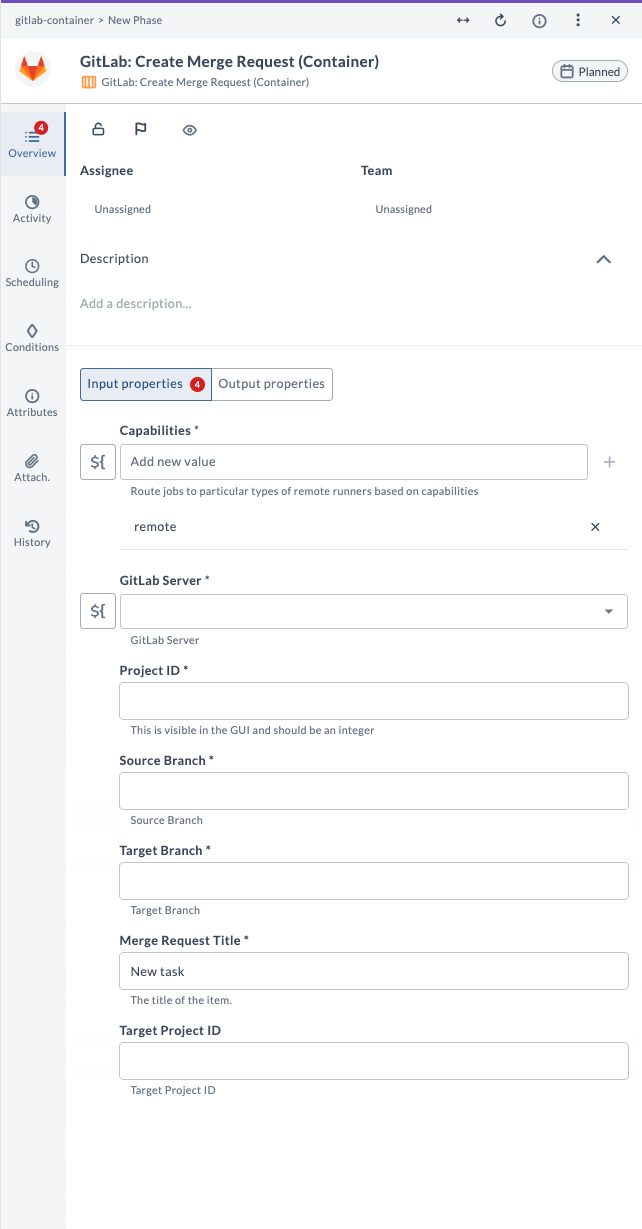642x1229 pixels.
Task: Click the Add a description field
Action: (x=136, y=303)
